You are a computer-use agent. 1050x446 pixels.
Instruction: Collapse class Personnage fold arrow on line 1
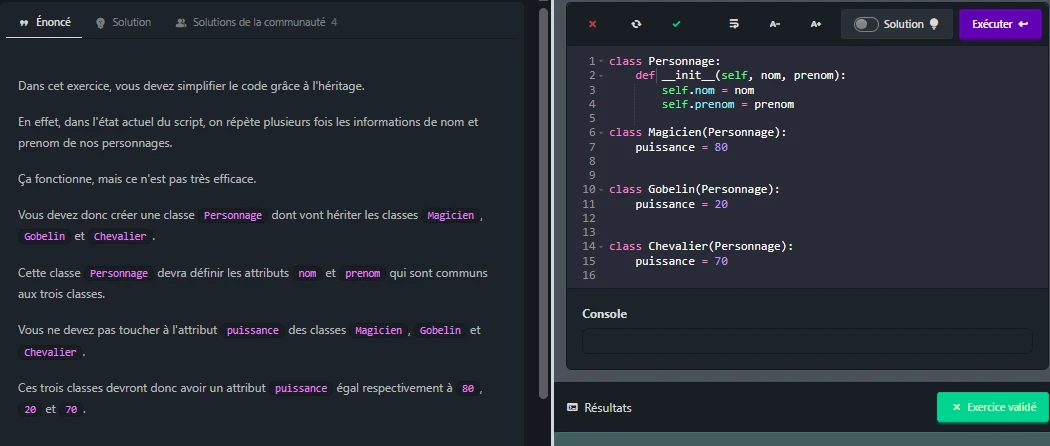click(x=601, y=62)
